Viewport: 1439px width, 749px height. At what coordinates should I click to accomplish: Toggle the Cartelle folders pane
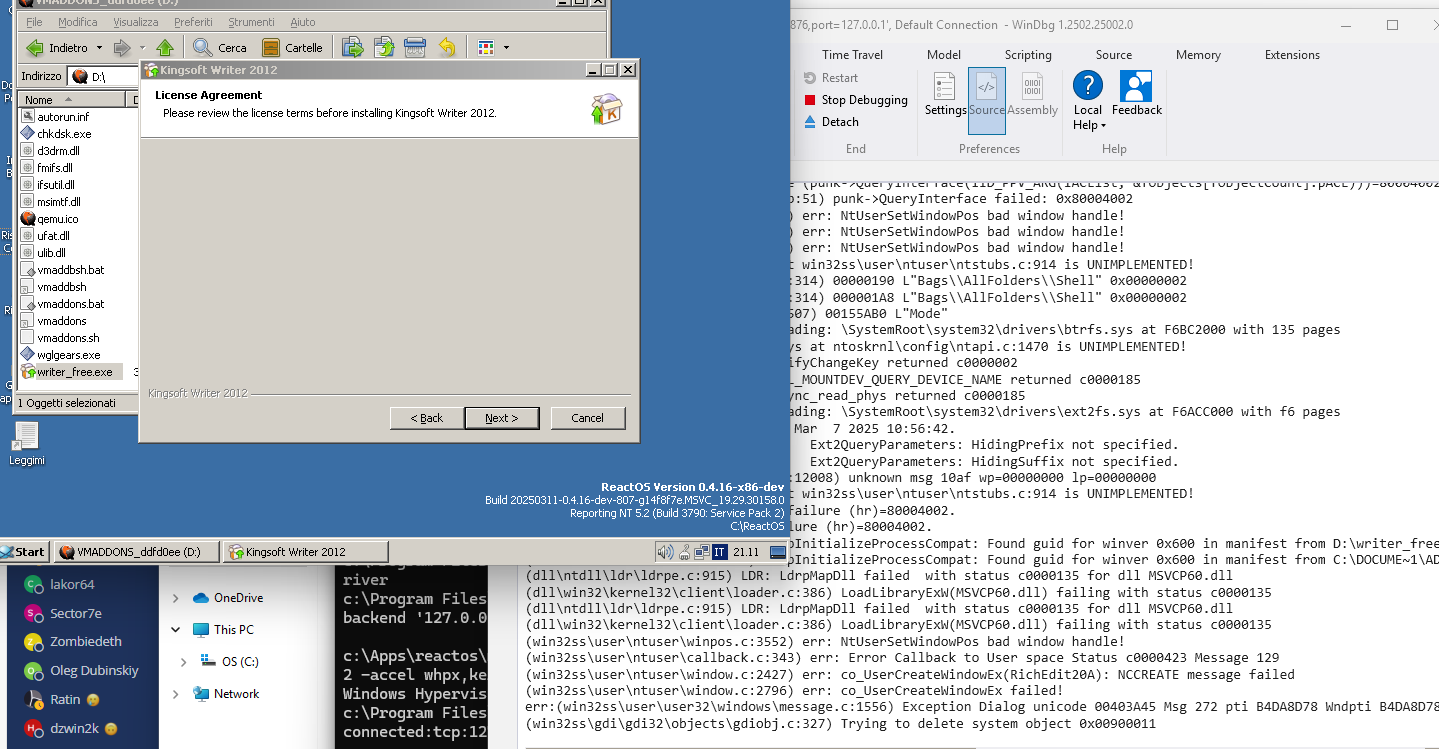pos(292,47)
